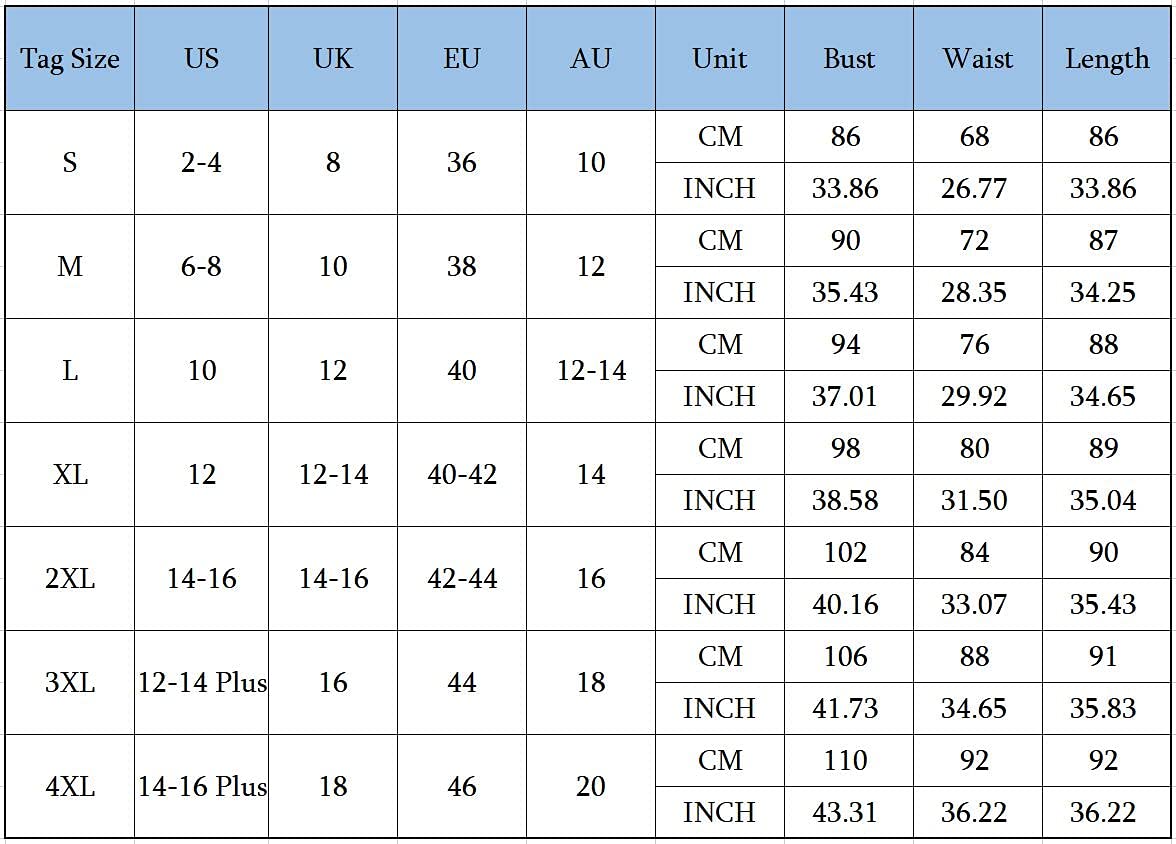Image resolution: width=1176 pixels, height=844 pixels.
Task: Click the EU column header
Action: click(462, 59)
